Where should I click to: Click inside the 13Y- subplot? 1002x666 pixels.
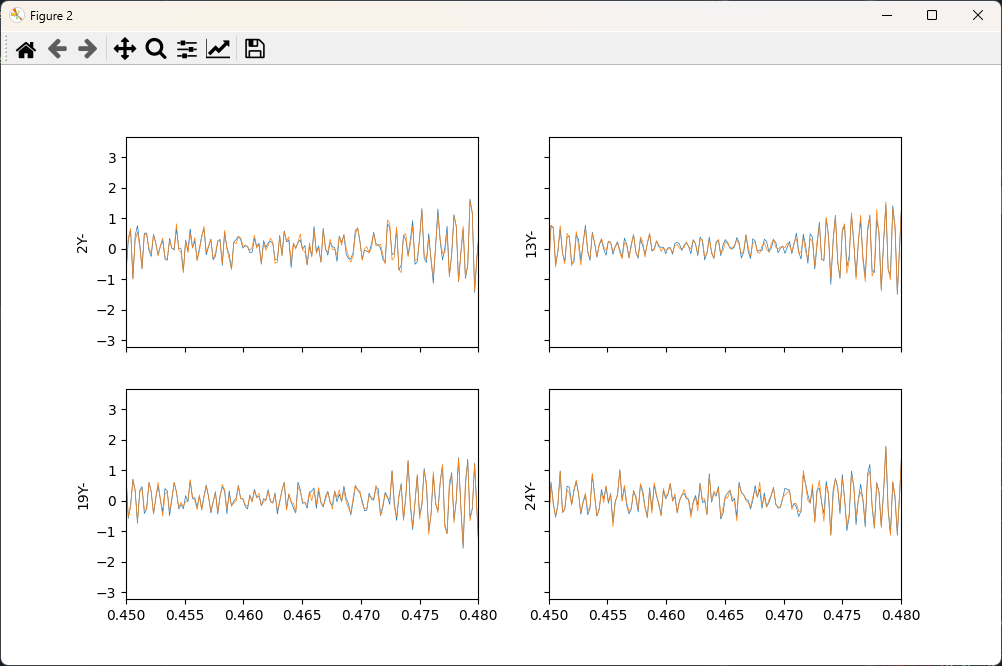[x=725, y=245]
